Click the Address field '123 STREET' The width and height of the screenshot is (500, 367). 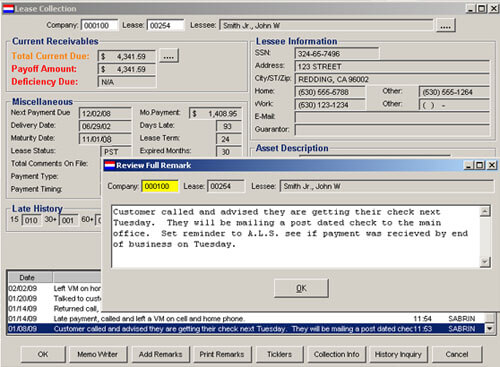click(x=392, y=66)
